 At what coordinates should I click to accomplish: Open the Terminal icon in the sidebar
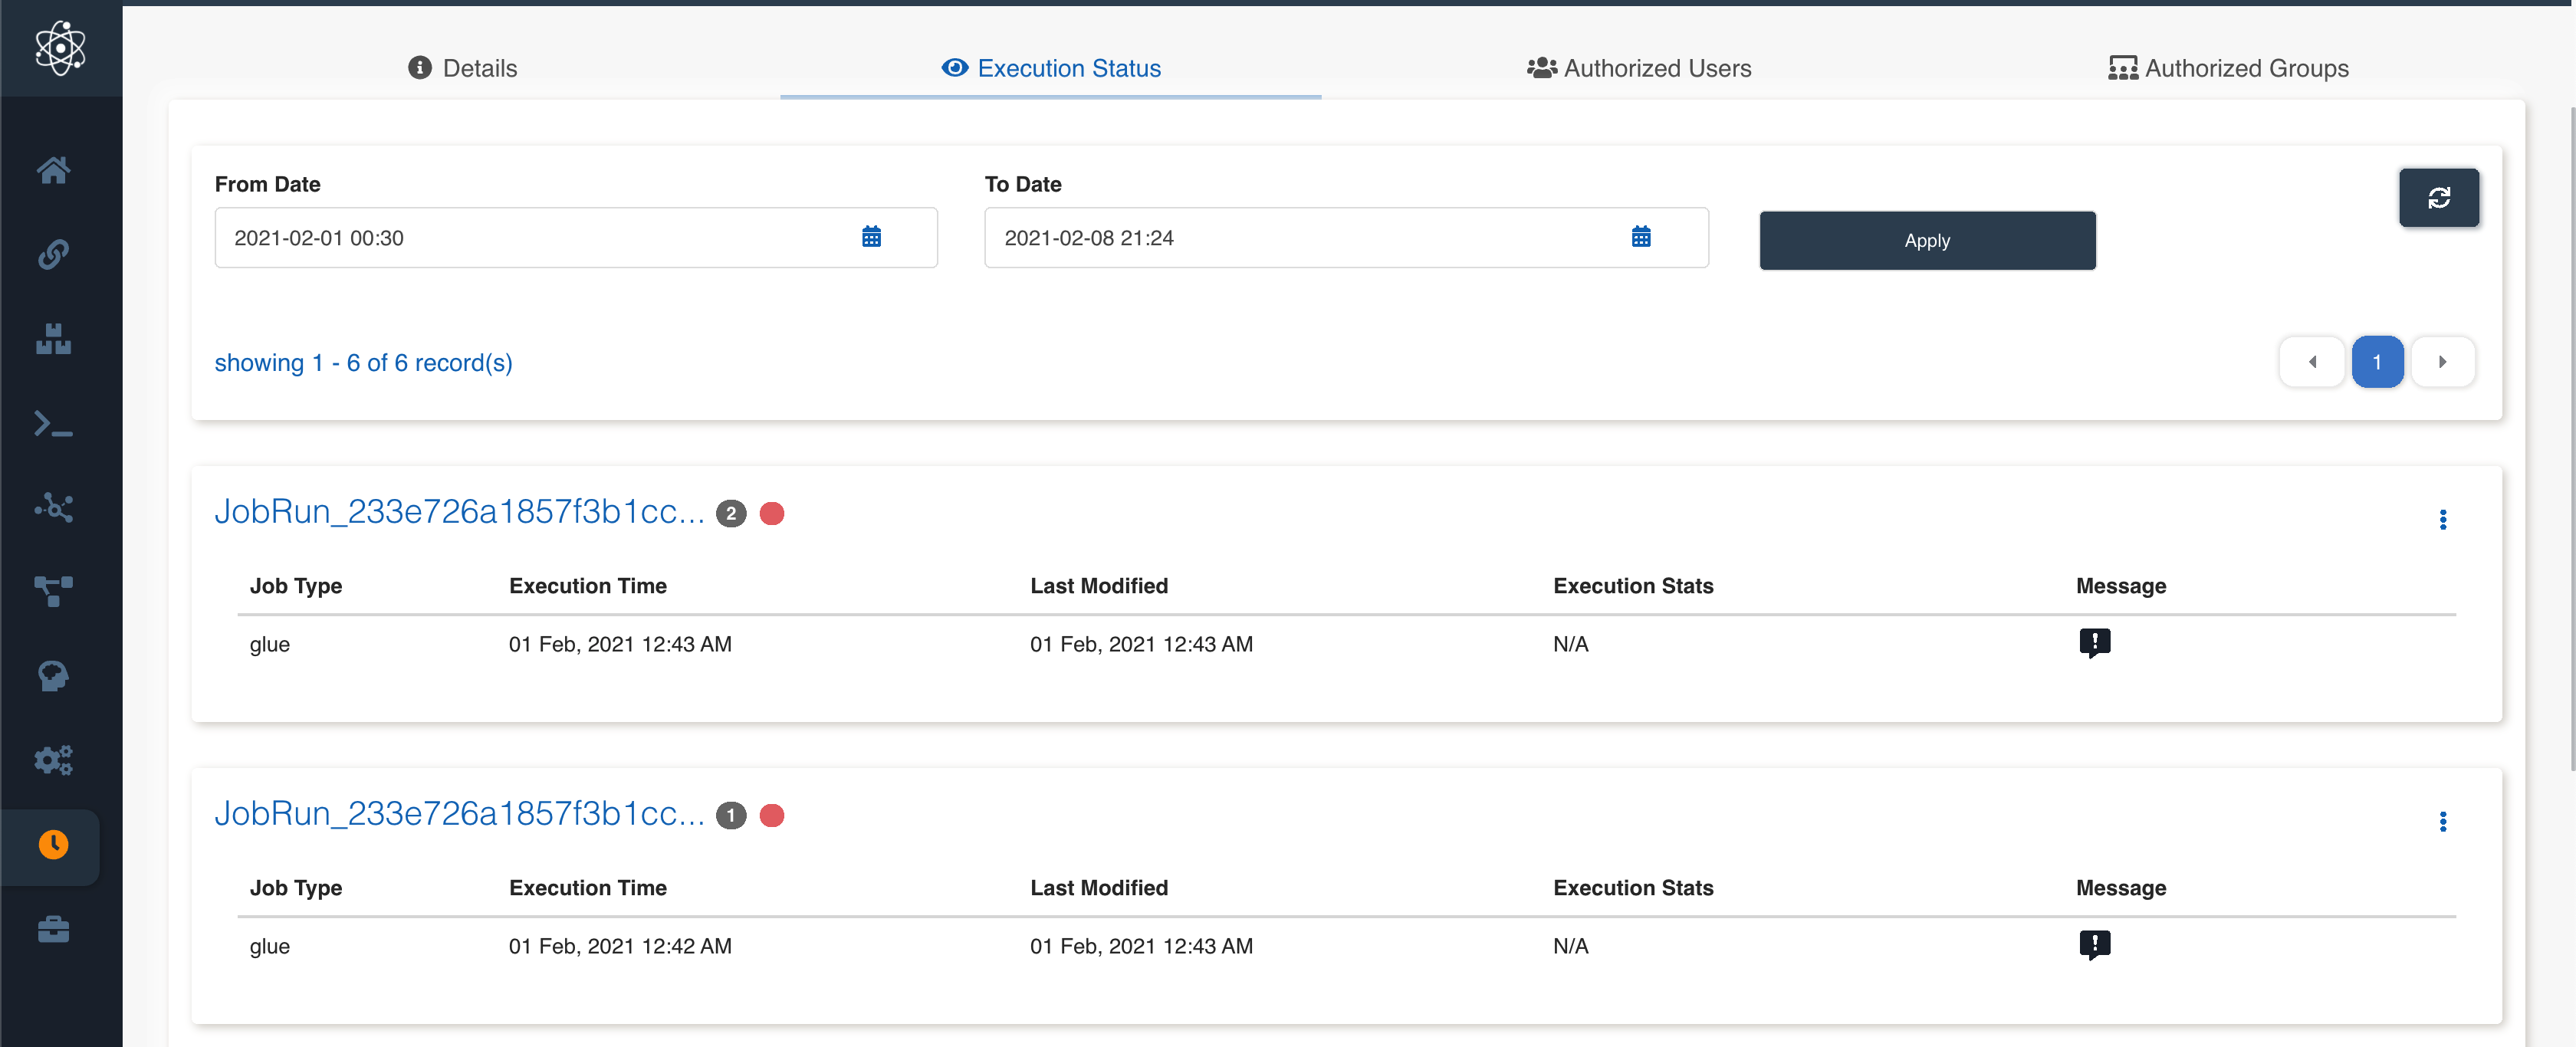pos(54,424)
